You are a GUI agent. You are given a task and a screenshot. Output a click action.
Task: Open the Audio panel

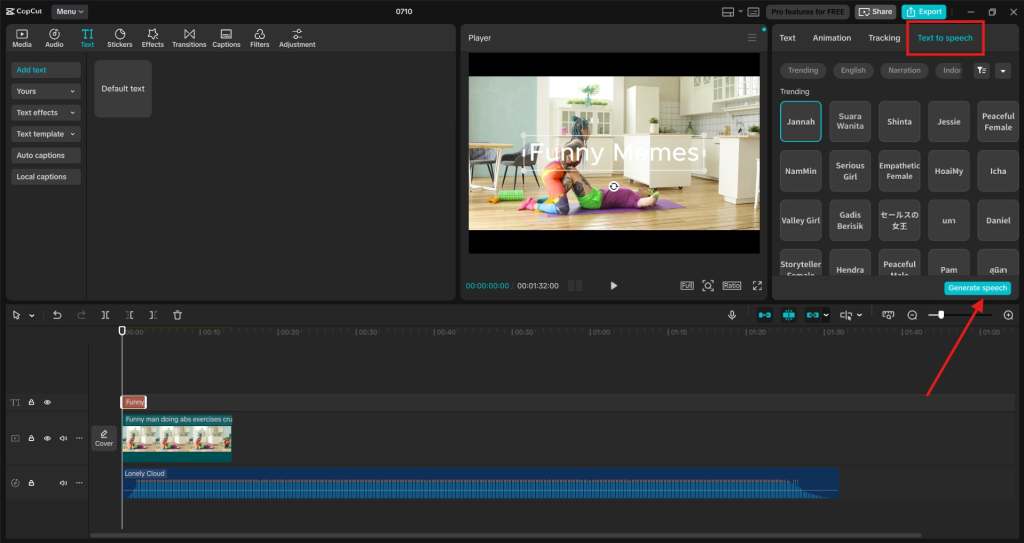point(54,38)
